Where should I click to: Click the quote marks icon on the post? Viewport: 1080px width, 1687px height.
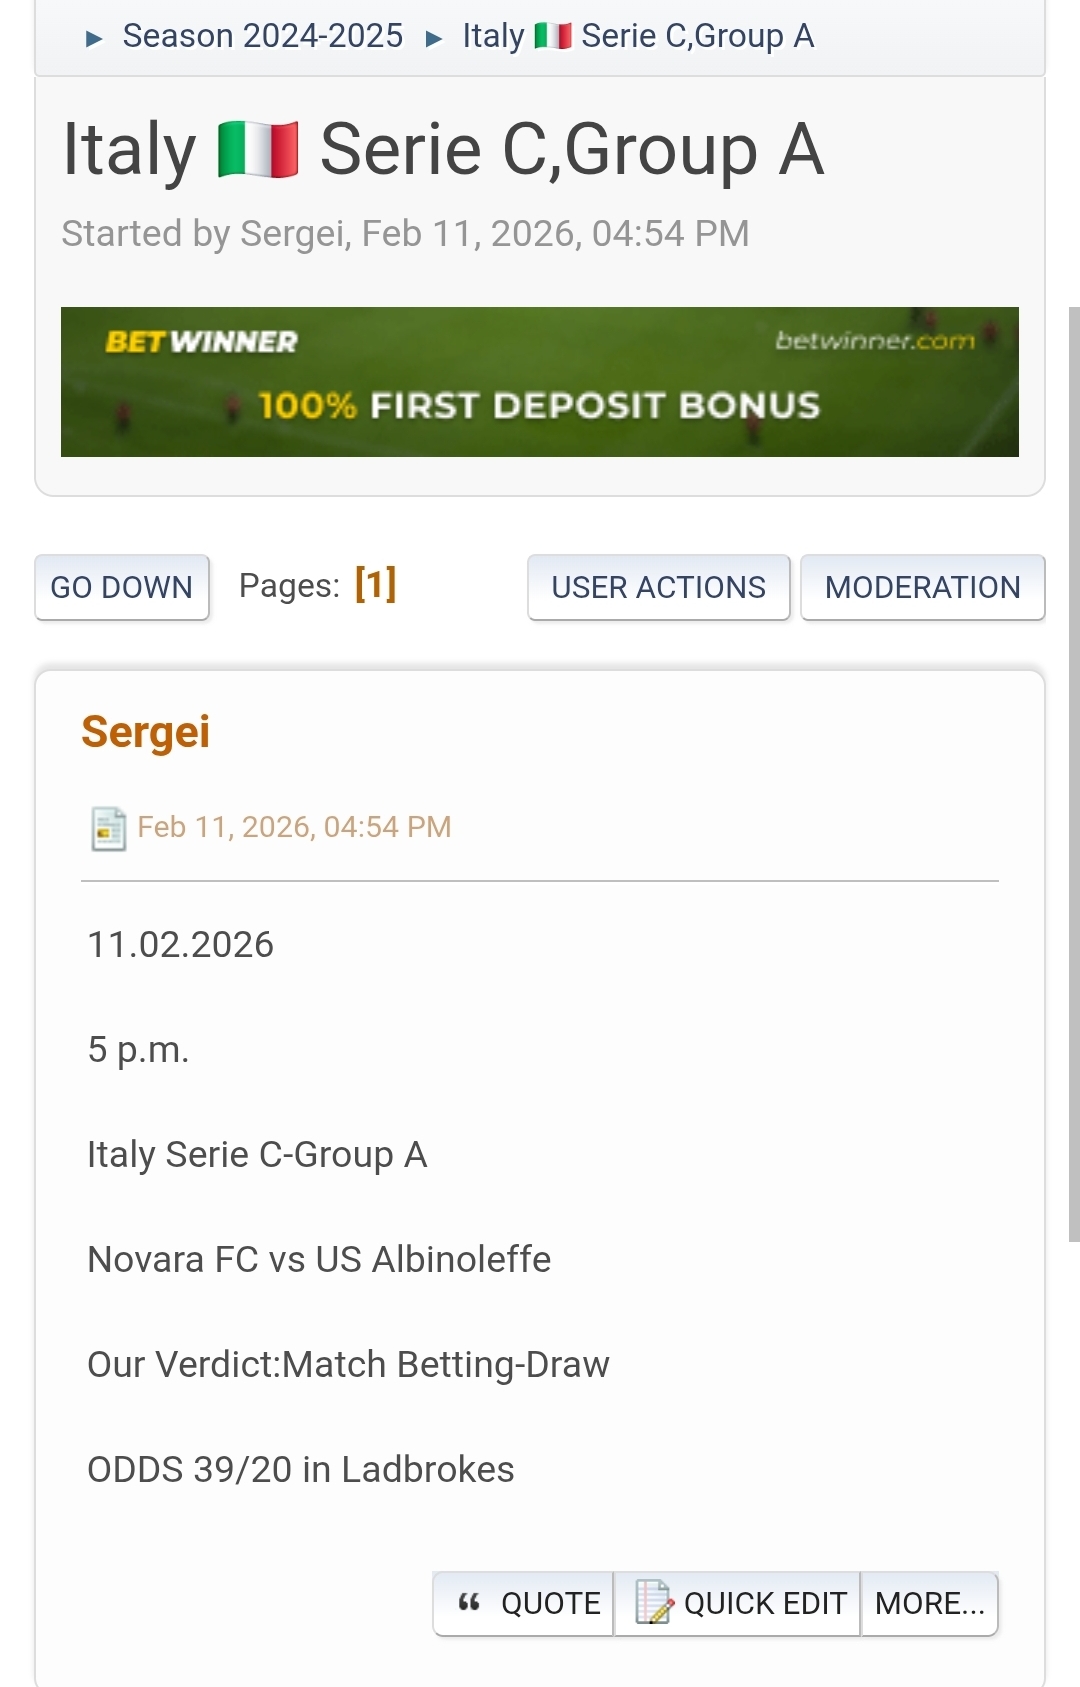pos(469,1603)
